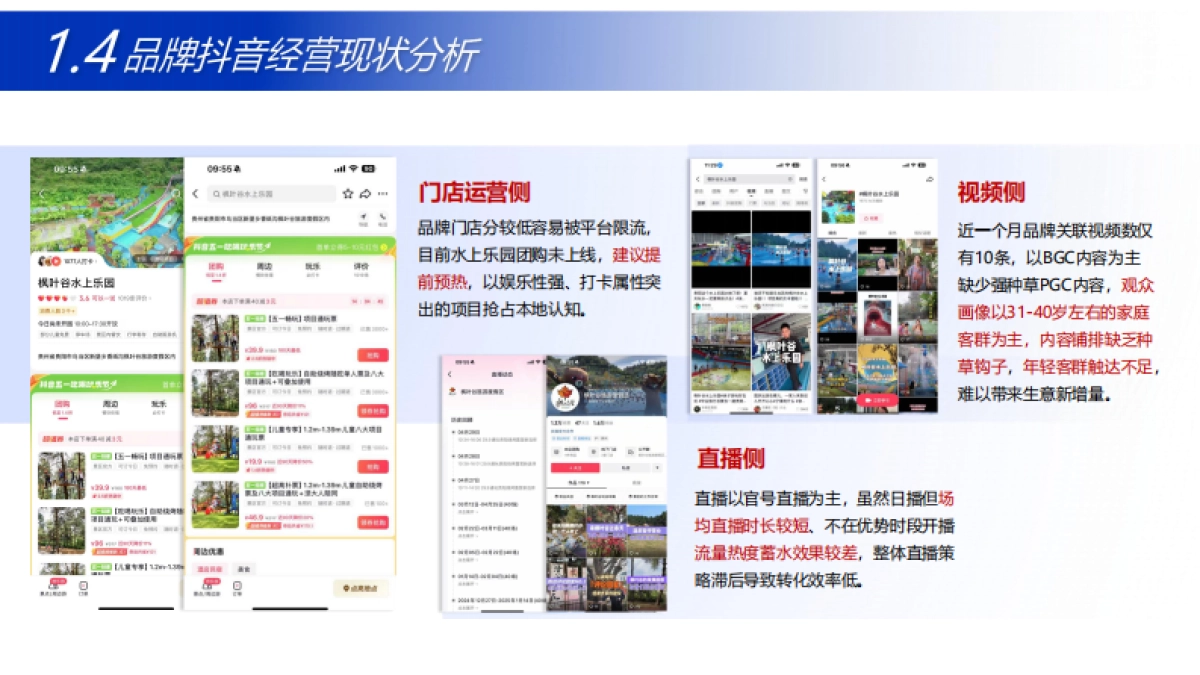
Task: Toggle the like heart on the first search video
Action: pyautogui.click(x=740, y=306)
